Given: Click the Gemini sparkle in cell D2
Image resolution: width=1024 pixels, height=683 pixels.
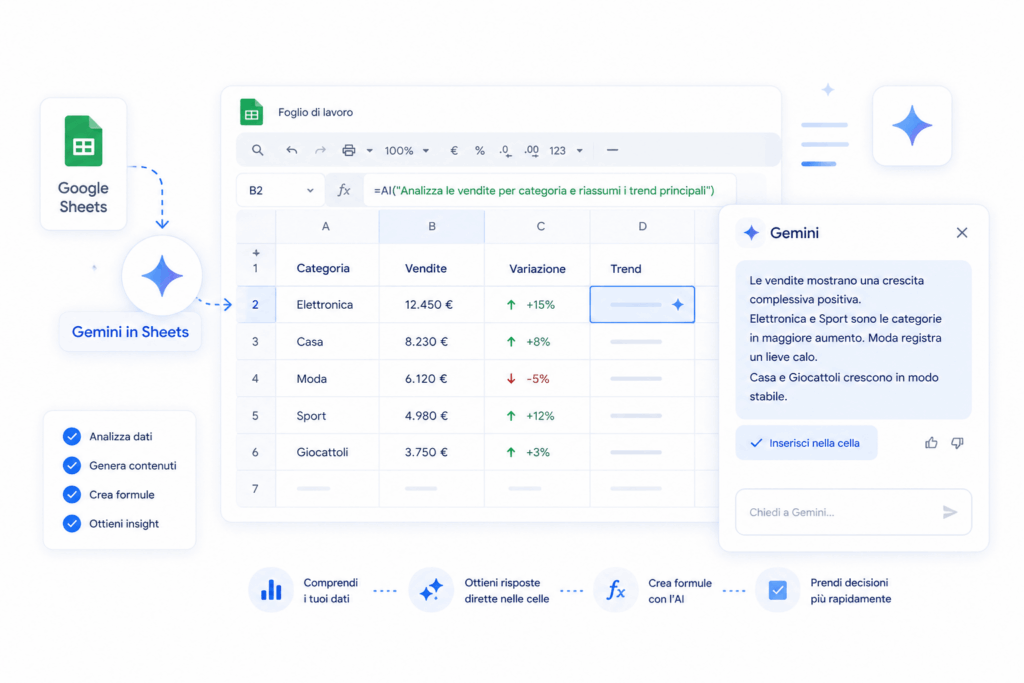Looking at the screenshot, I should [x=678, y=304].
